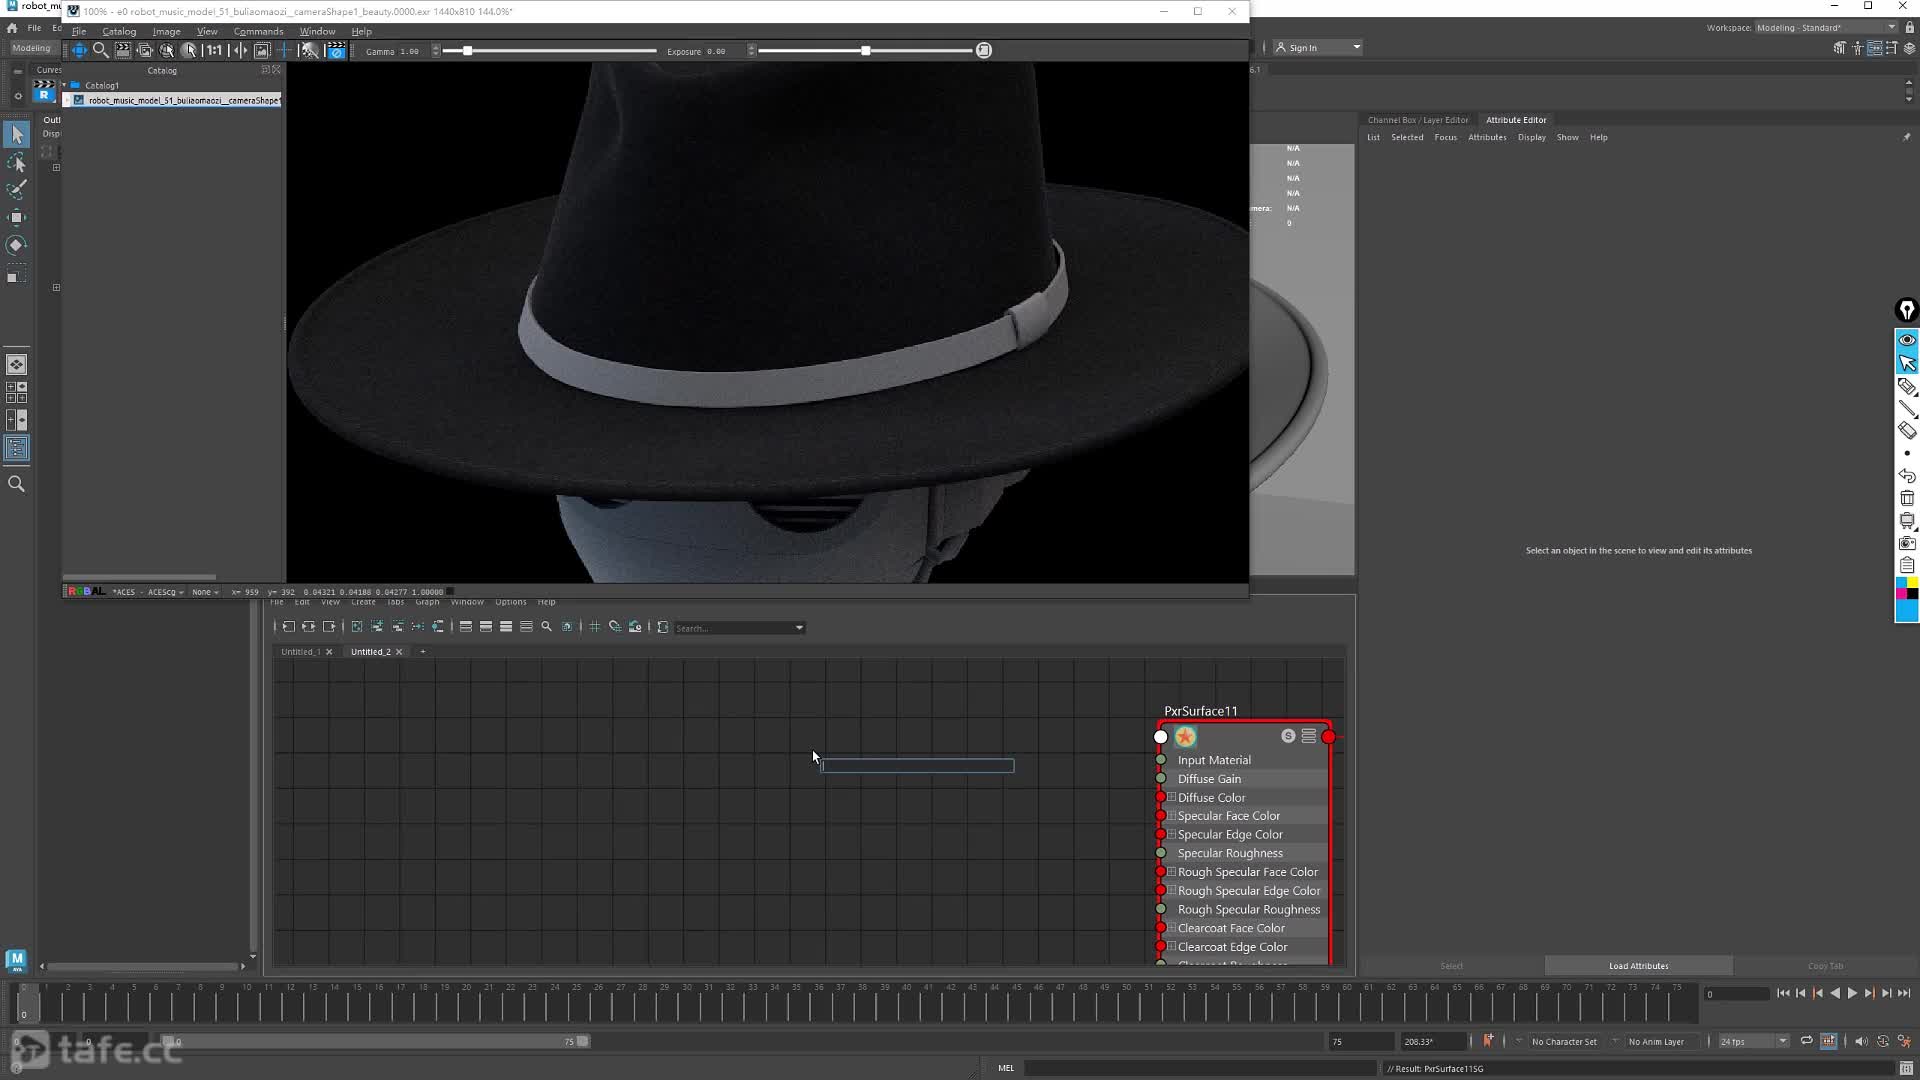
Task: Click the PxrSurface11 node view mode lines icon
Action: pos(1309,736)
